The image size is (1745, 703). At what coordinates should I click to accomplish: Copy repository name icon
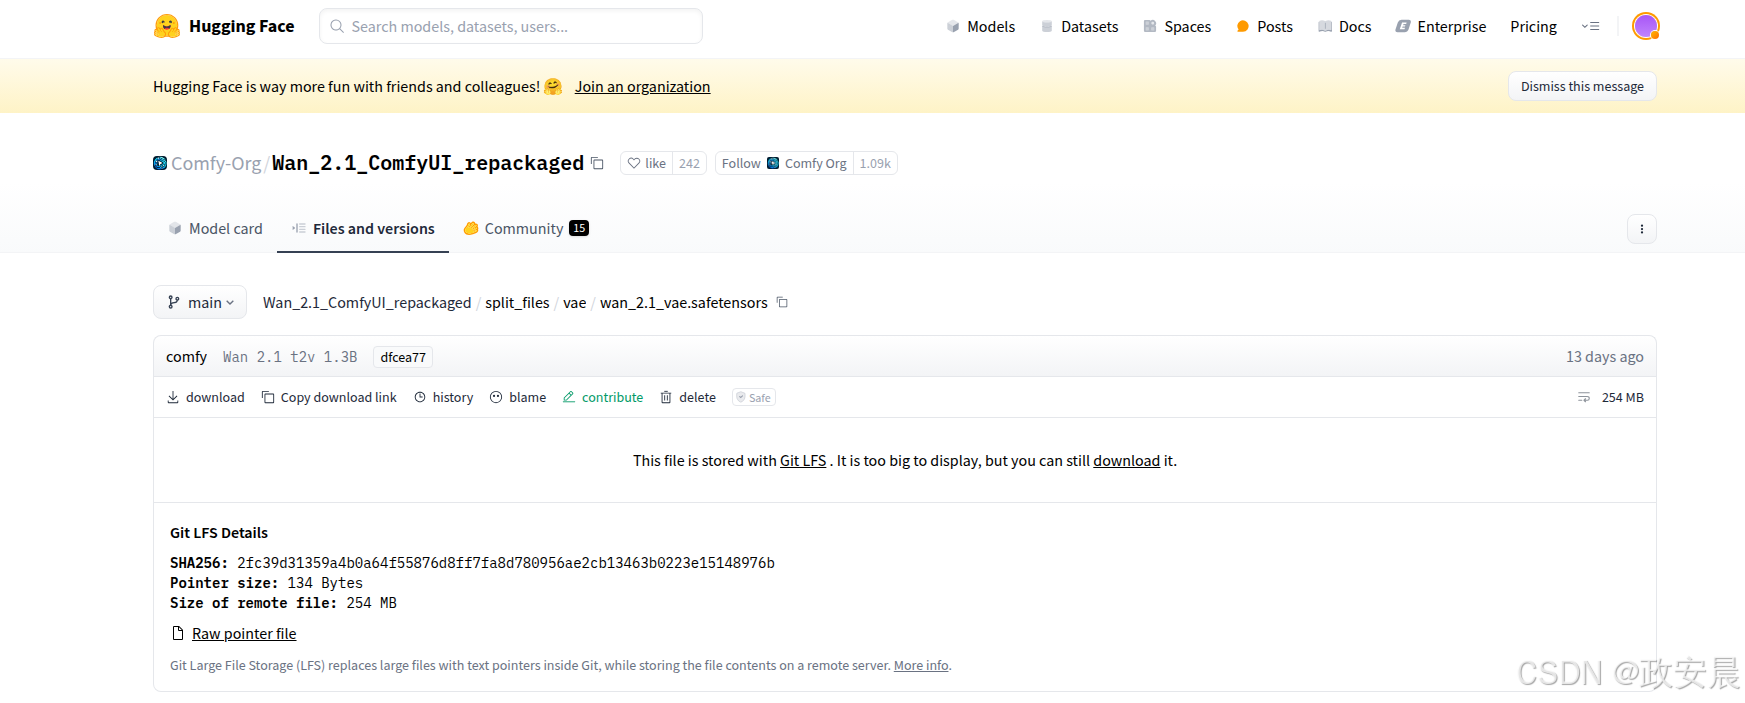(597, 163)
